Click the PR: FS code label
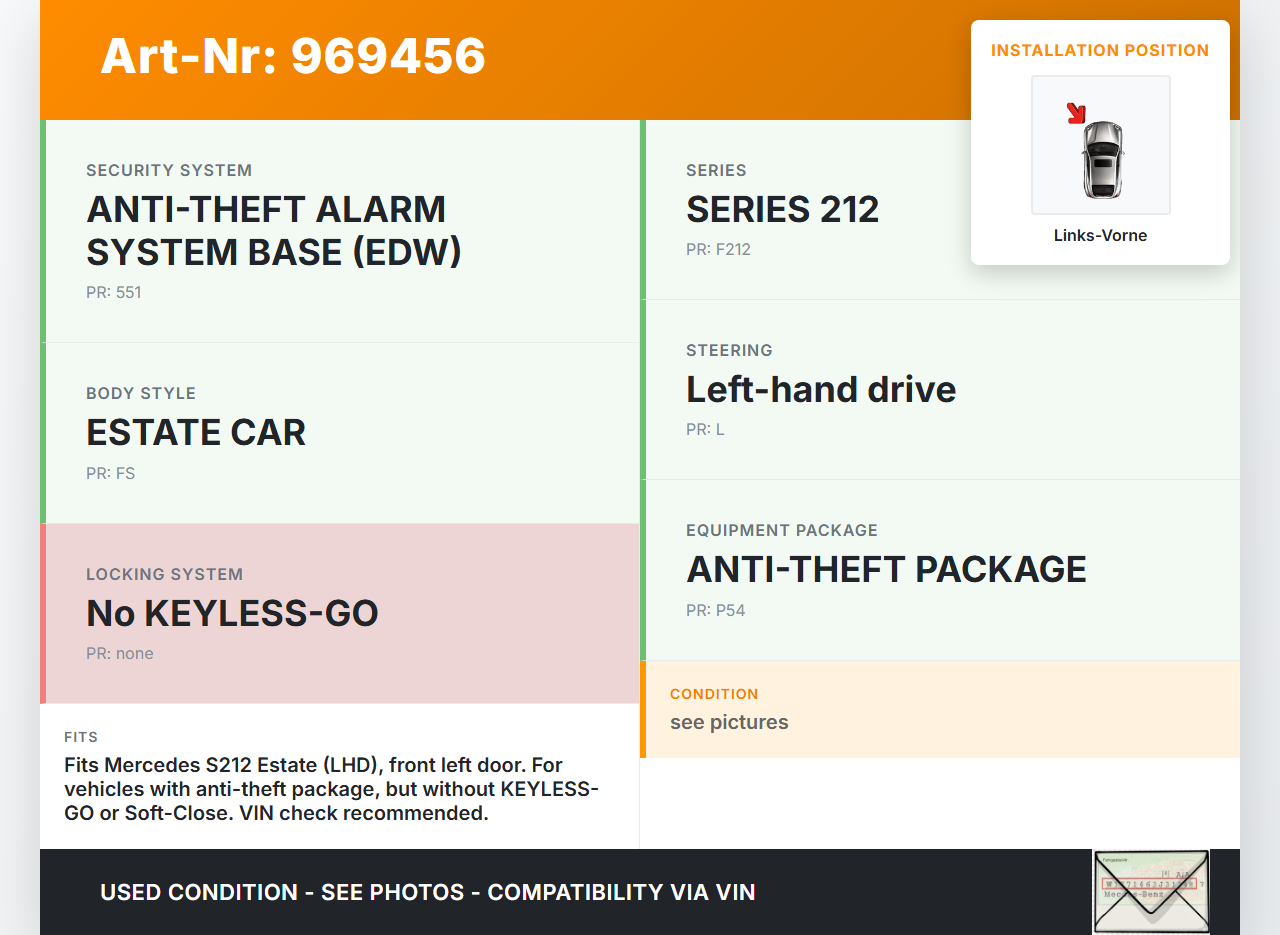 tap(111, 474)
